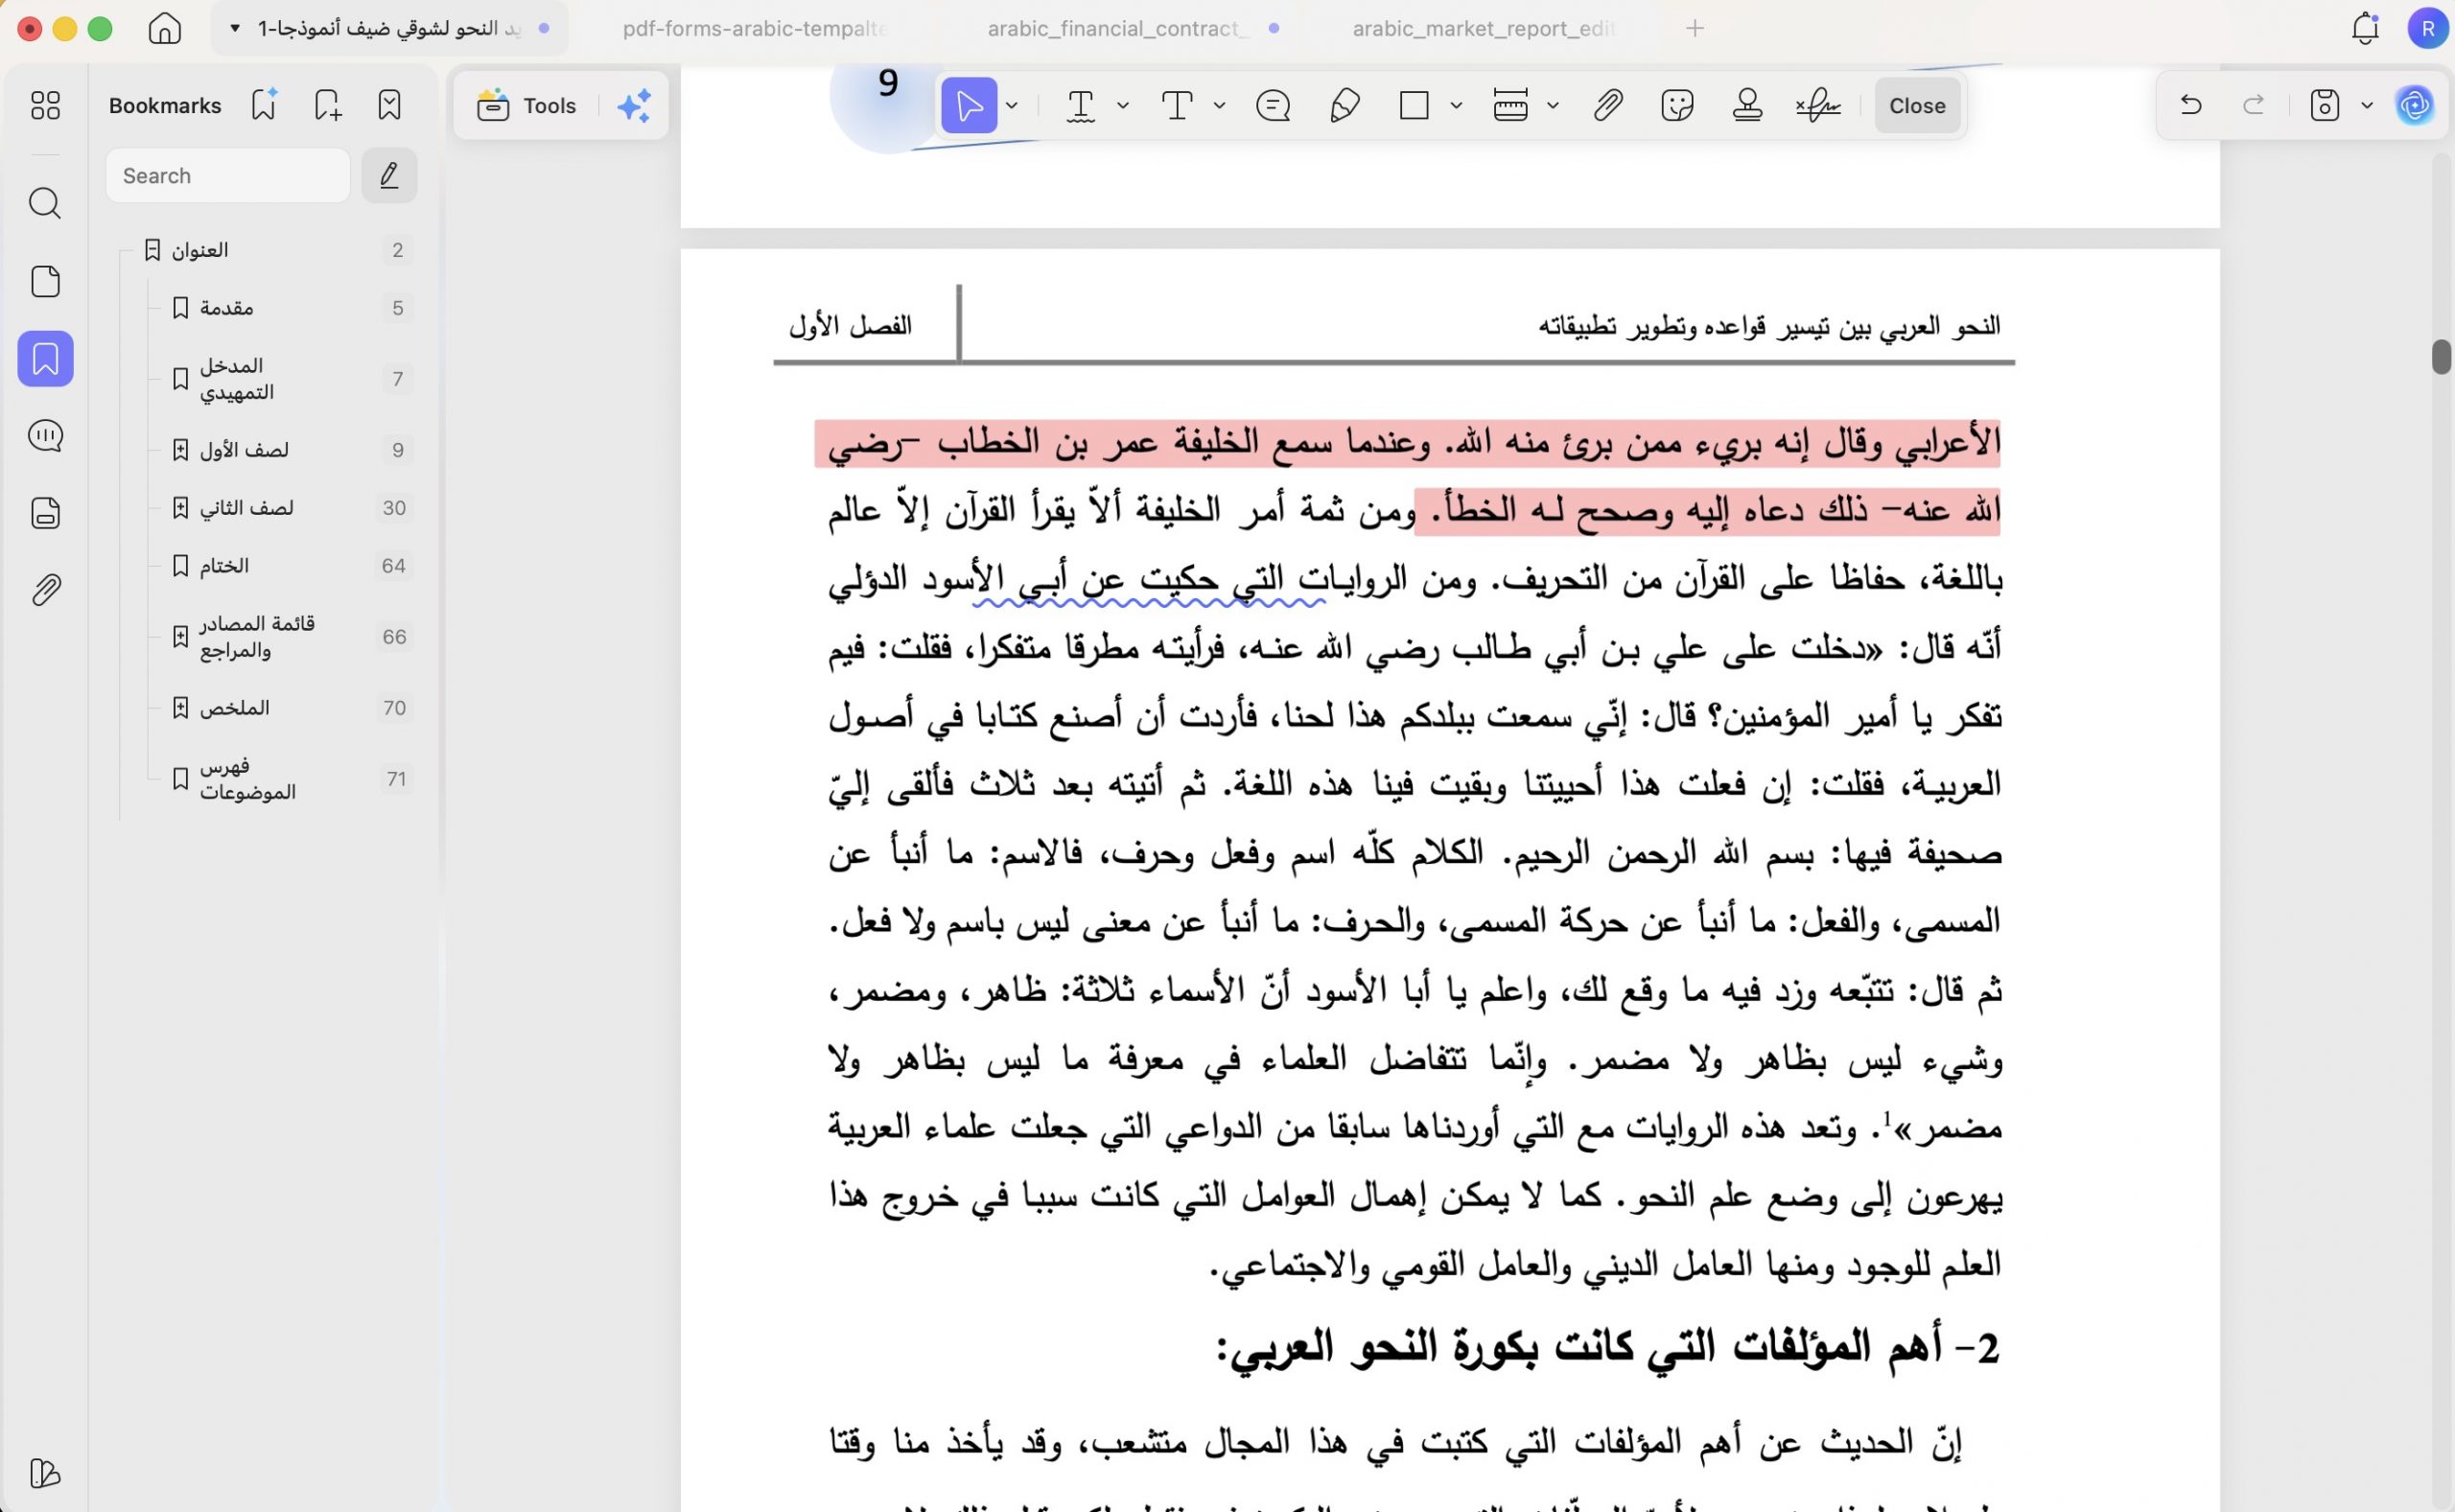Open the attachments paperclip sidebar icon
This screenshot has width=2455, height=1512.
[45, 590]
